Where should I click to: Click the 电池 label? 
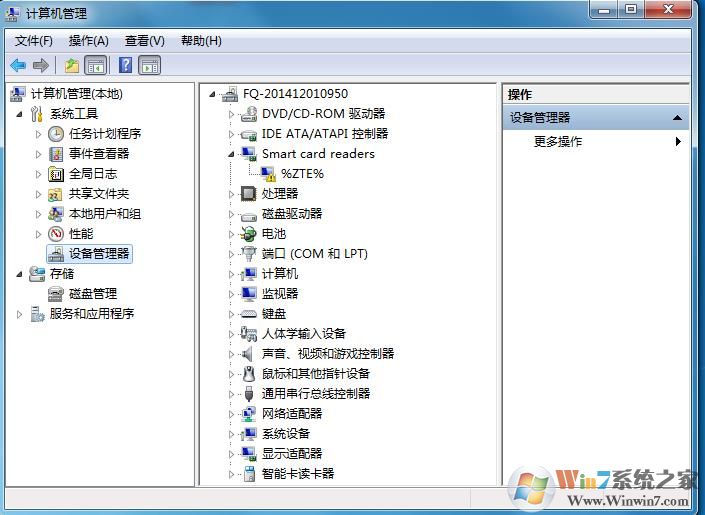tap(274, 234)
